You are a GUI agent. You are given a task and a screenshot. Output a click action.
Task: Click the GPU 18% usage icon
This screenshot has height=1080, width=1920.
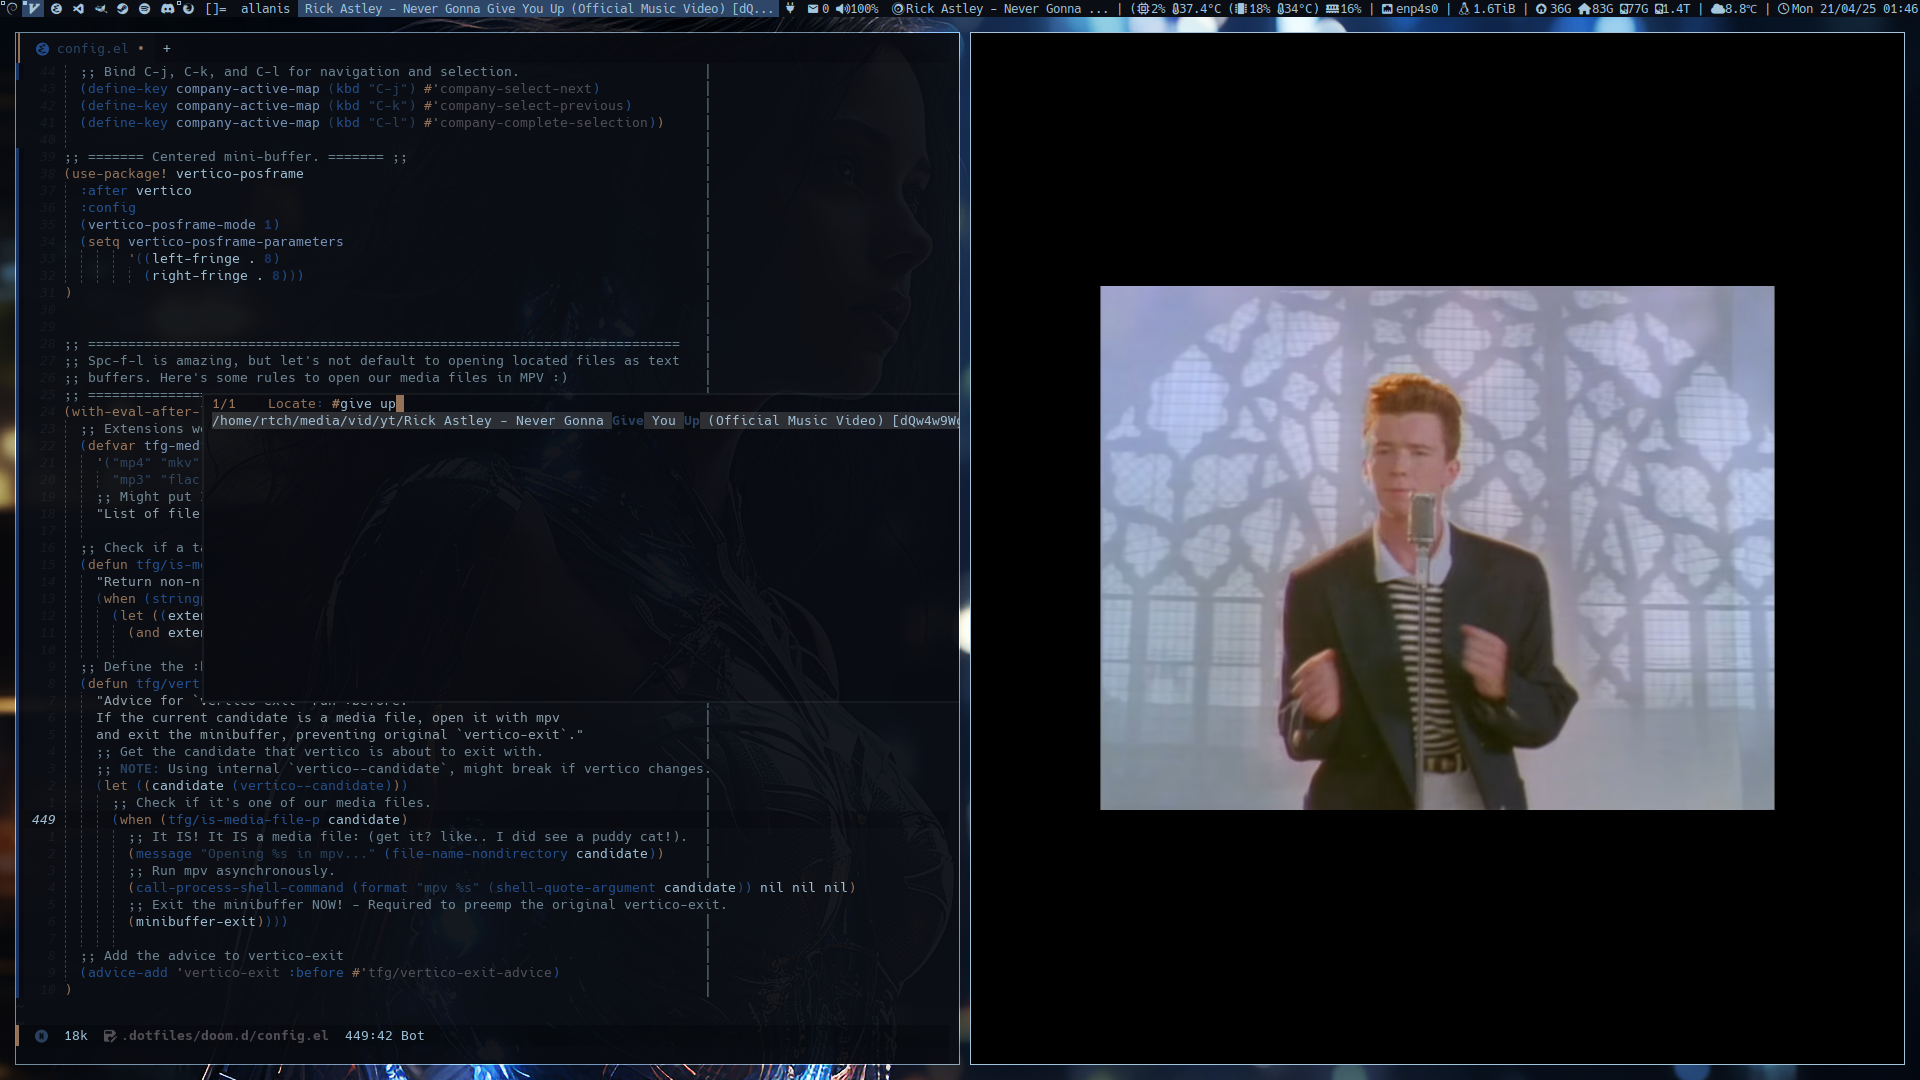tap(1240, 9)
